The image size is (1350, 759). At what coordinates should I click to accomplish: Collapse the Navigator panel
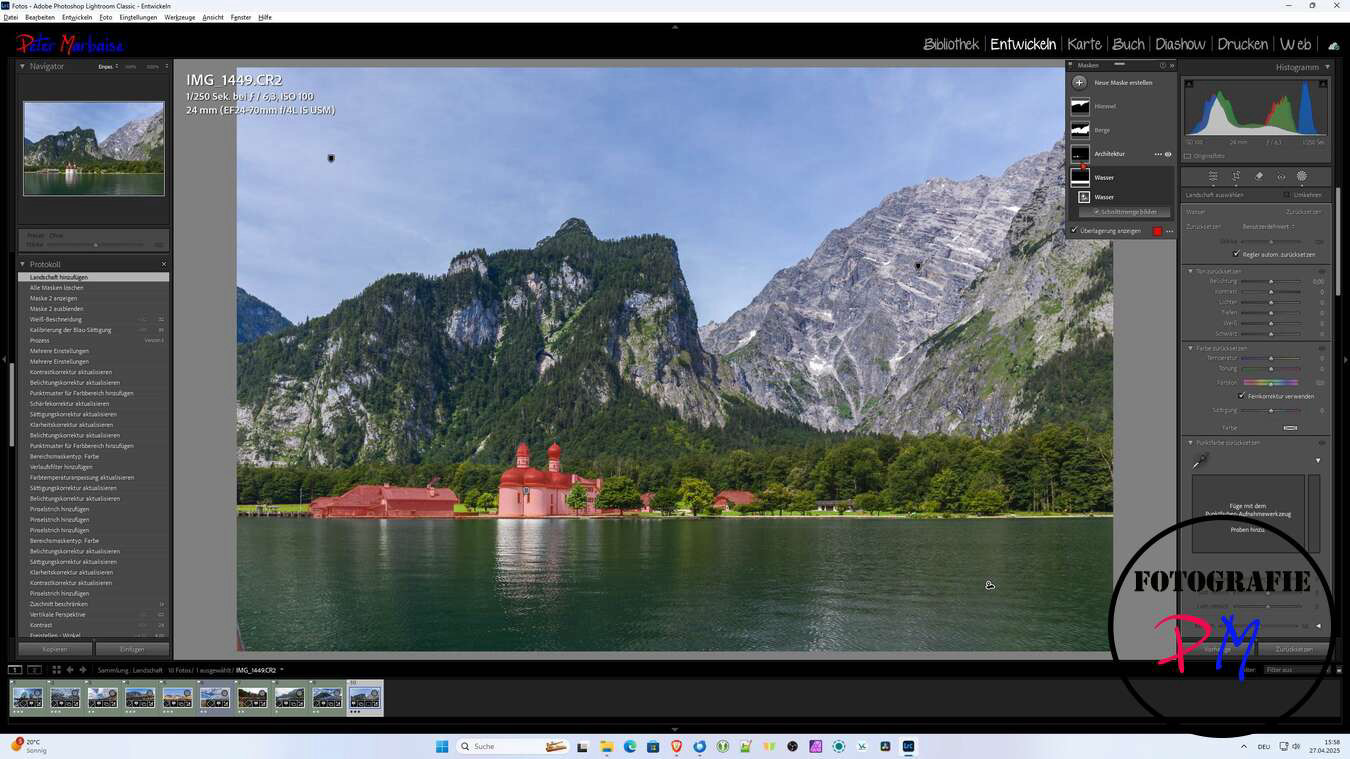click(x=23, y=66)
